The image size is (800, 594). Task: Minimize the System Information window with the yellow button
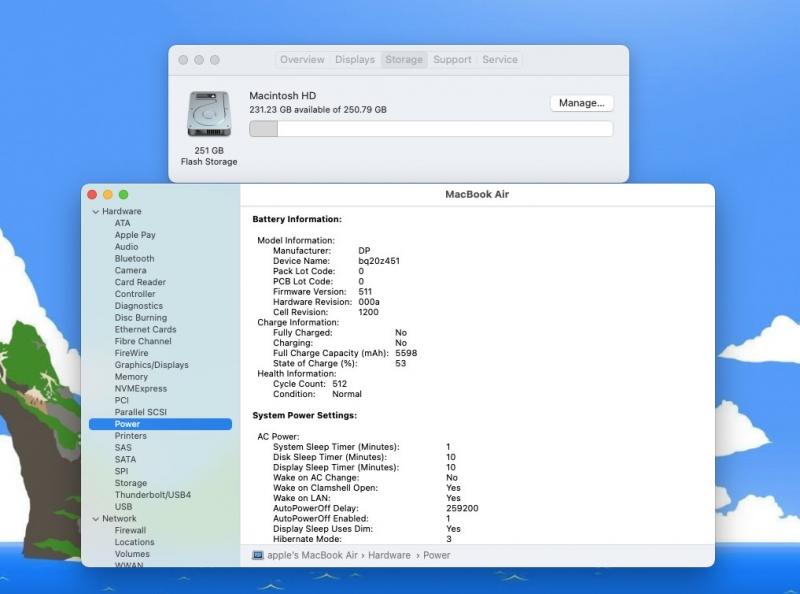tap(108, 194)
